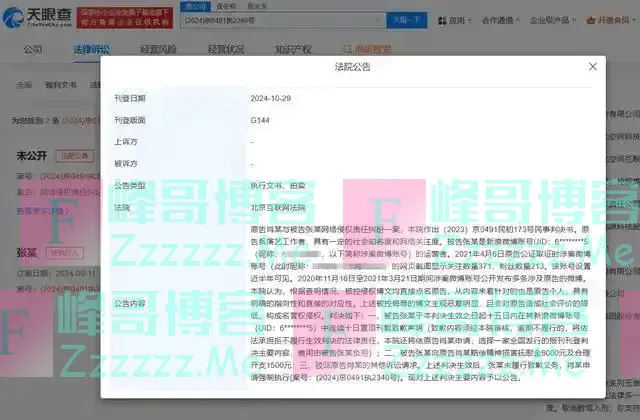Open the 查看更多详情 link

pyautogui.click(x=43, y=211)
